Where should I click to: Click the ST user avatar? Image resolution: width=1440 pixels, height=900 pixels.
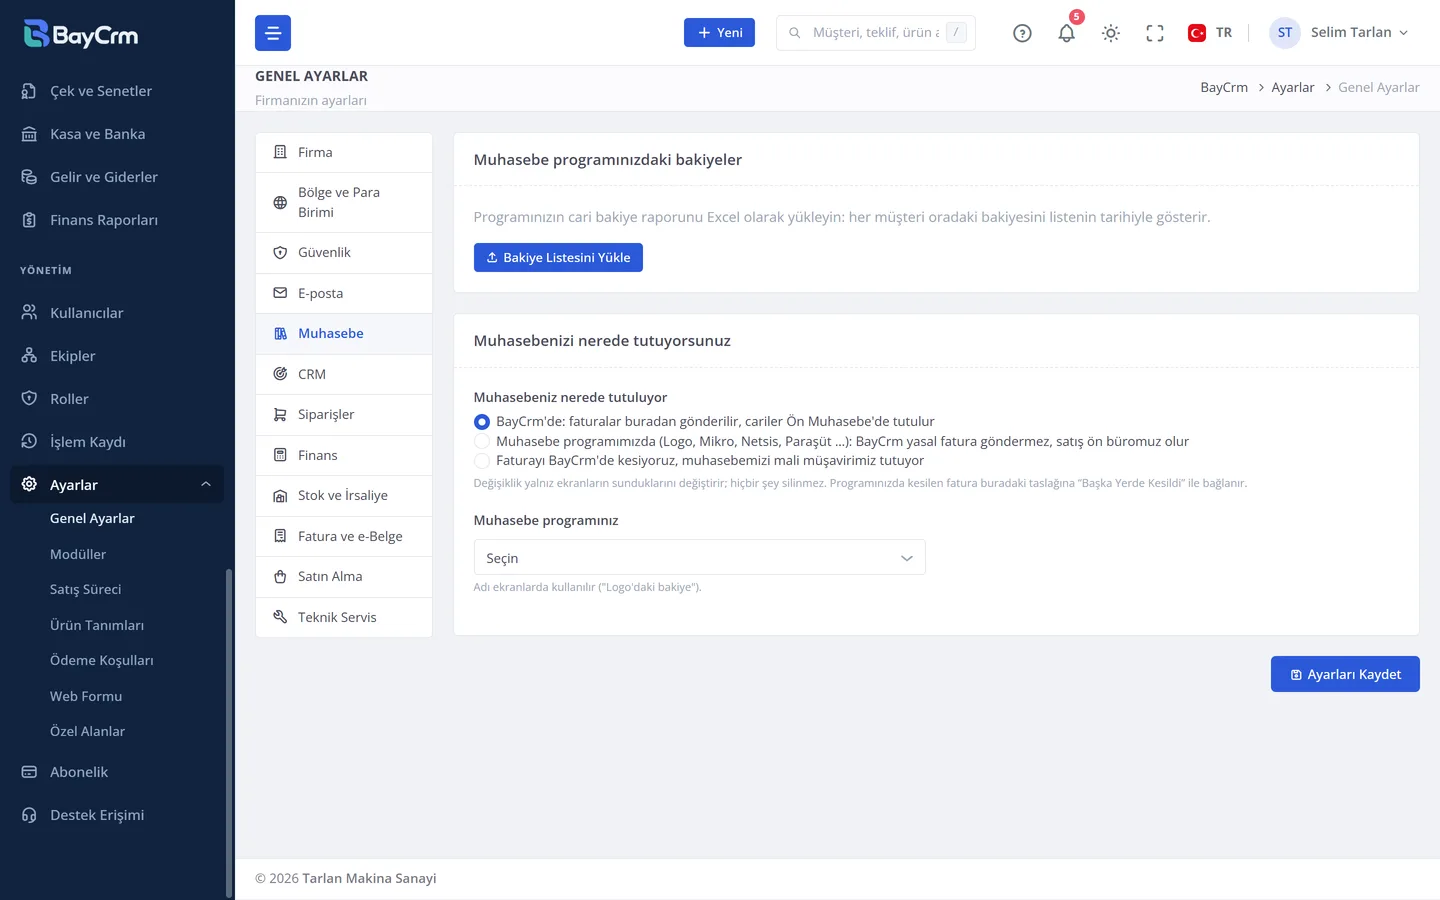click(x=1285, y=33)
